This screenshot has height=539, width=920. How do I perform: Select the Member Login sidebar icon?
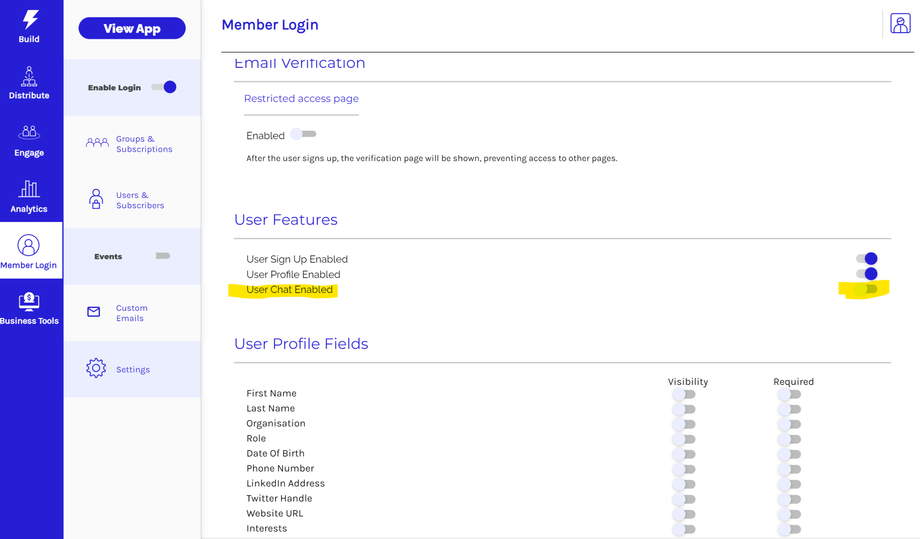point(29,245)
